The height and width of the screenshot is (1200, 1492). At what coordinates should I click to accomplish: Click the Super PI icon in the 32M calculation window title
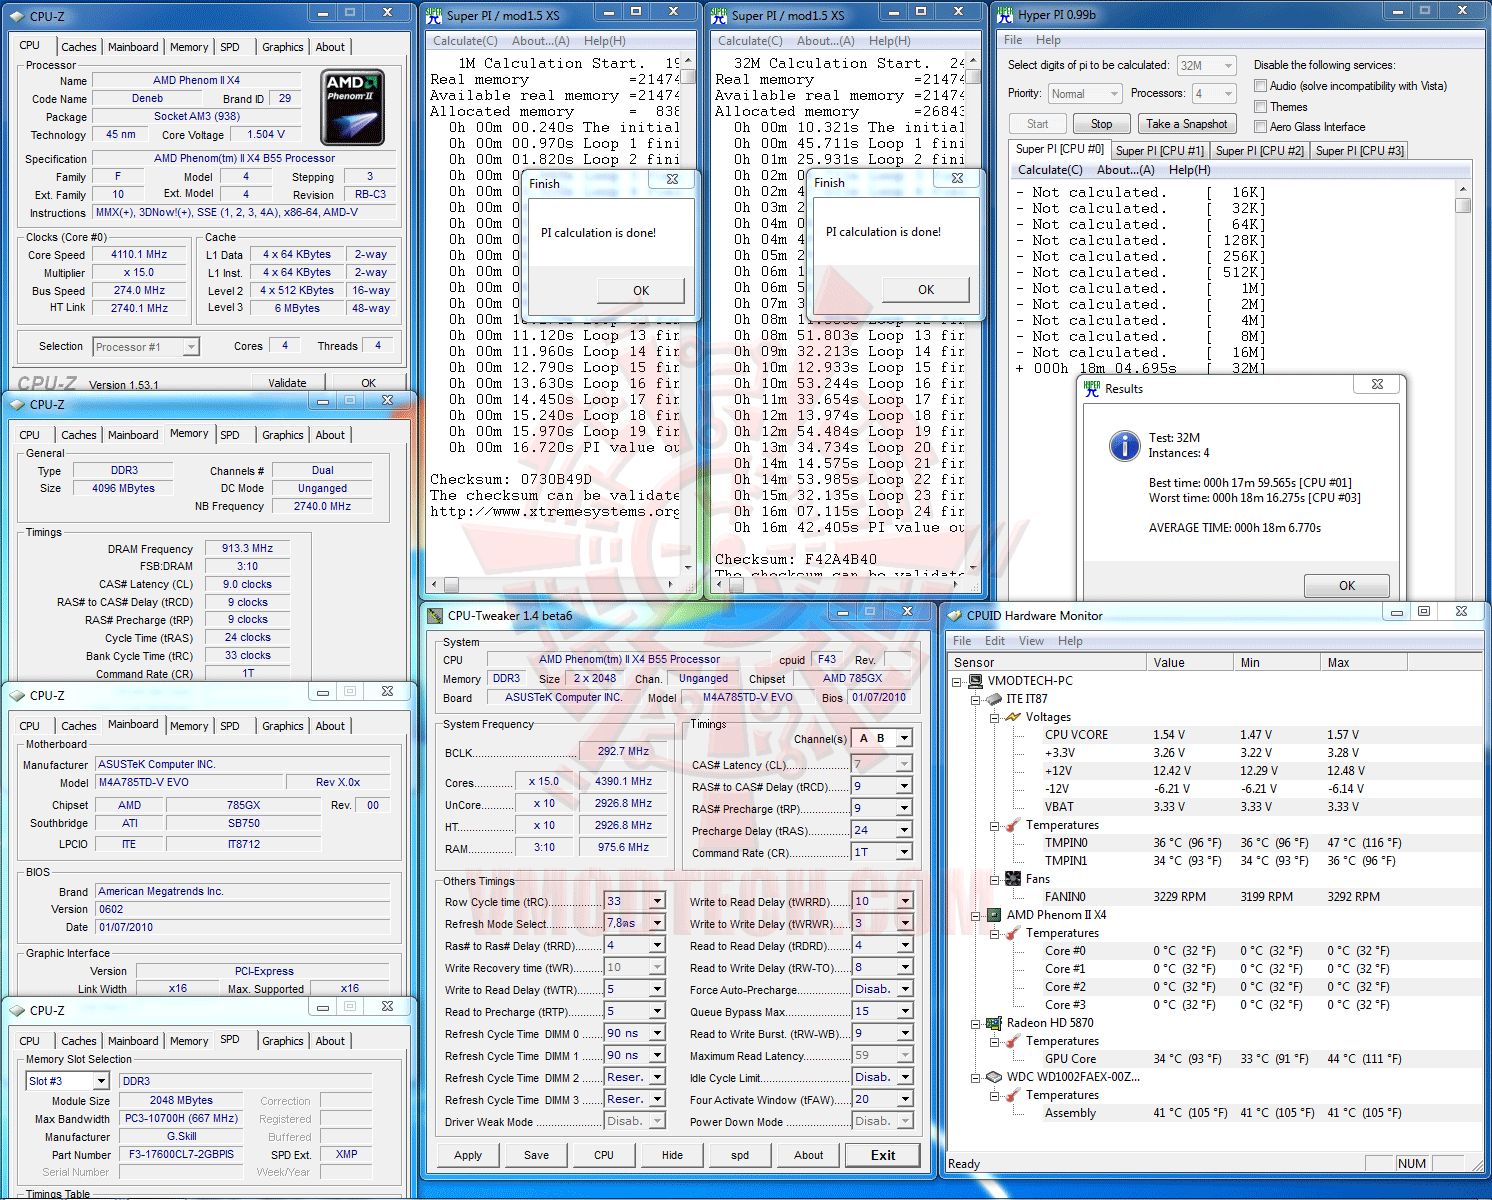pos(719,16)
